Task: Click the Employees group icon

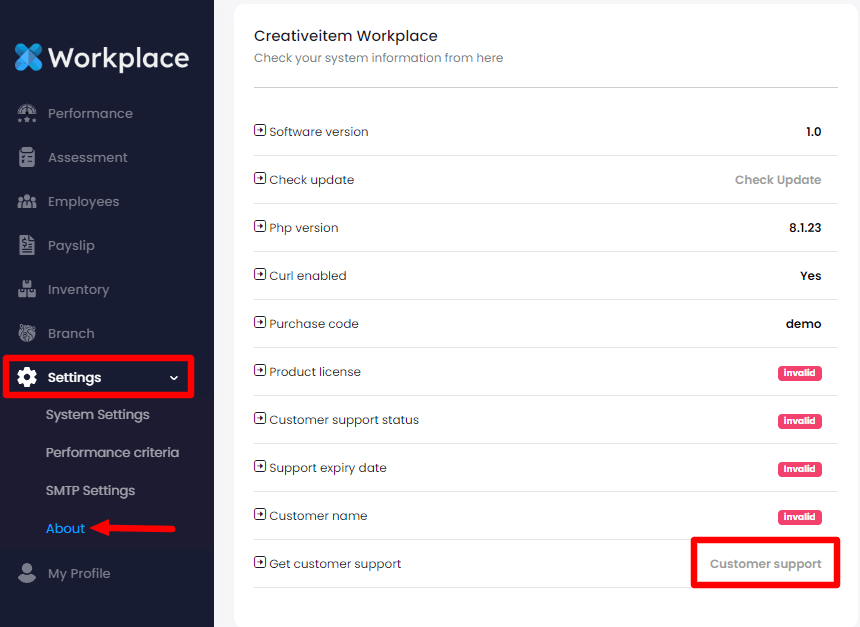Action: [27, 201]
